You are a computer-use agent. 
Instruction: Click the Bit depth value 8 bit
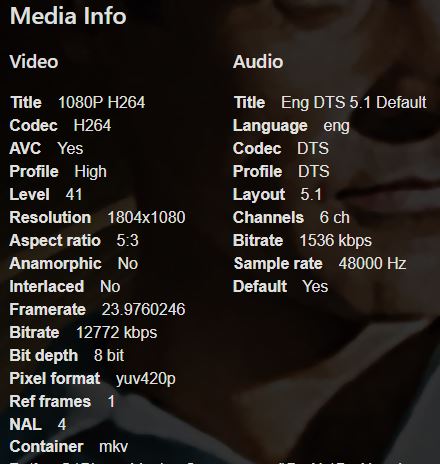(109, 355)
